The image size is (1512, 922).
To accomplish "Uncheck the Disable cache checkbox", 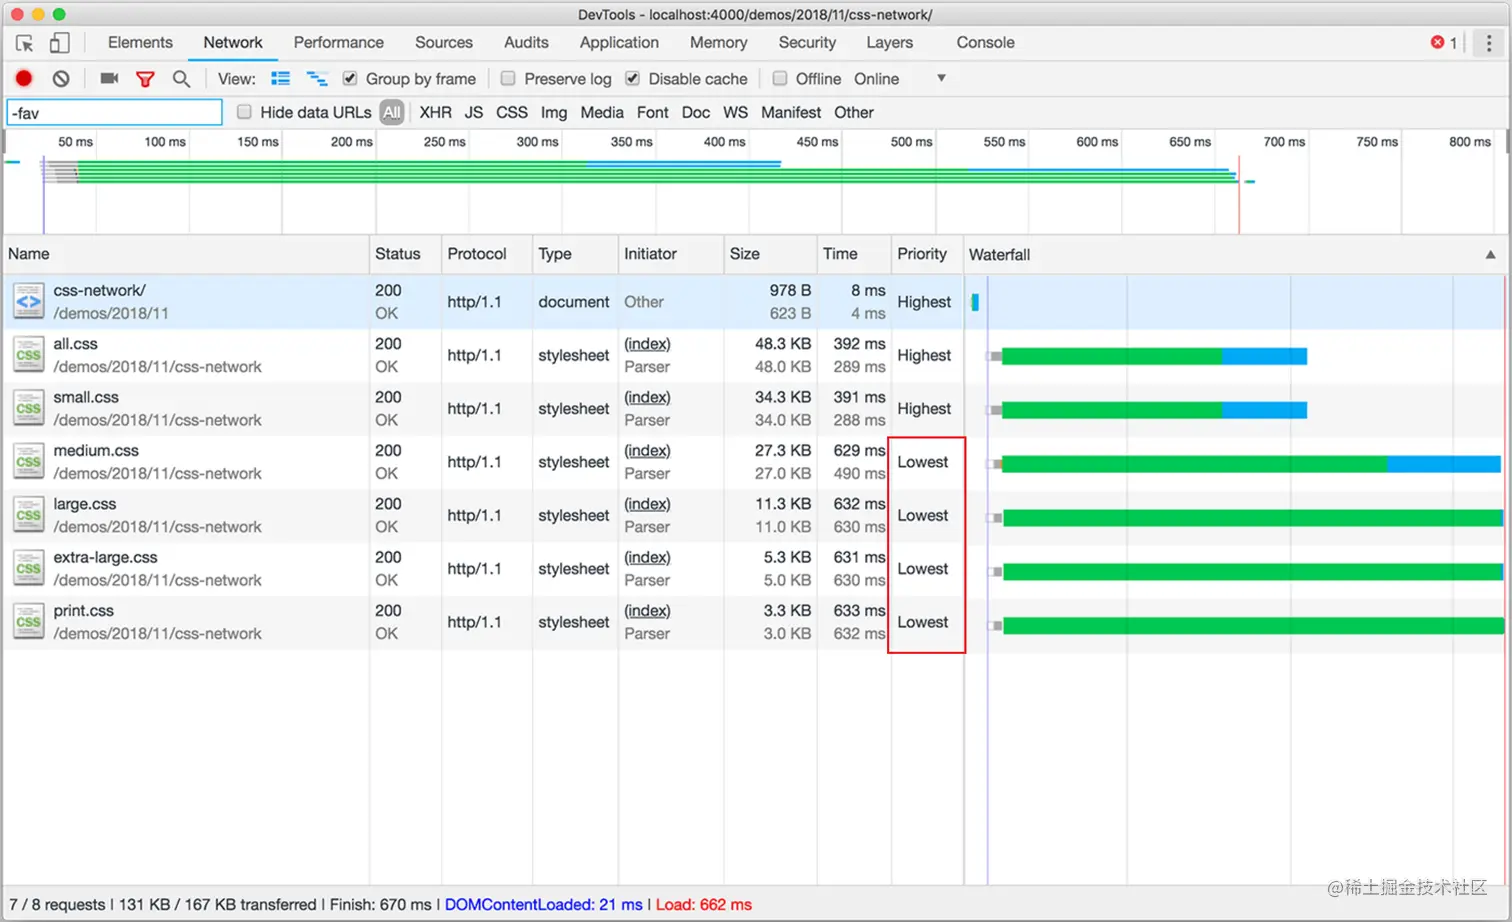I will coord(632,78).
